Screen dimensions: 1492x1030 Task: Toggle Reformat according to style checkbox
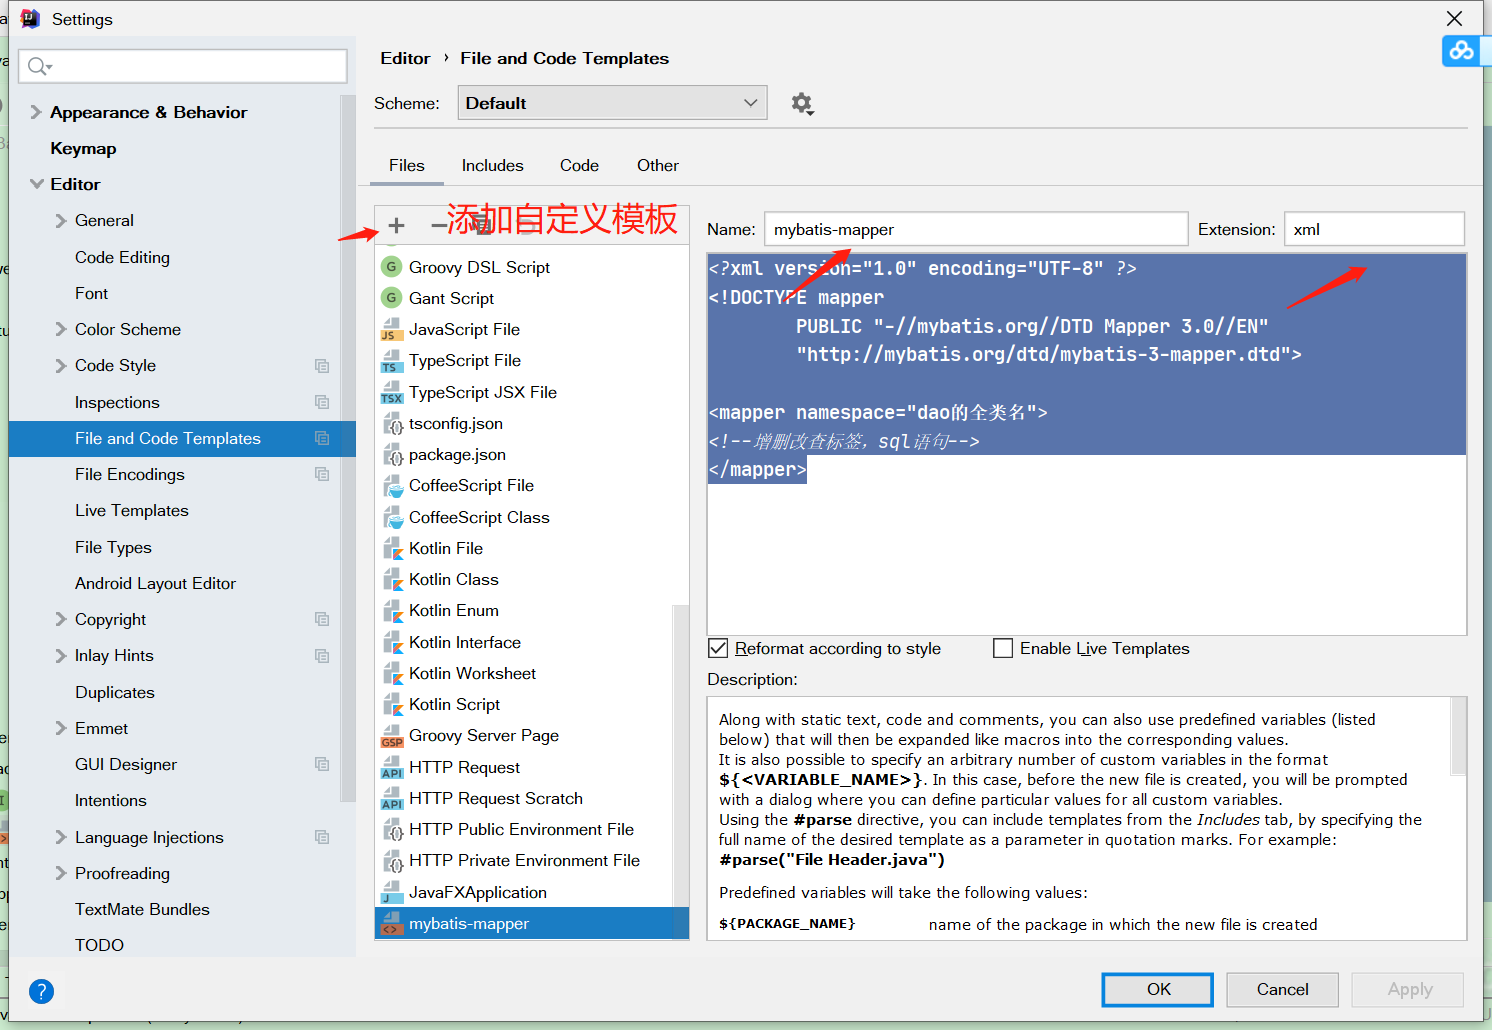pos(718,648)
